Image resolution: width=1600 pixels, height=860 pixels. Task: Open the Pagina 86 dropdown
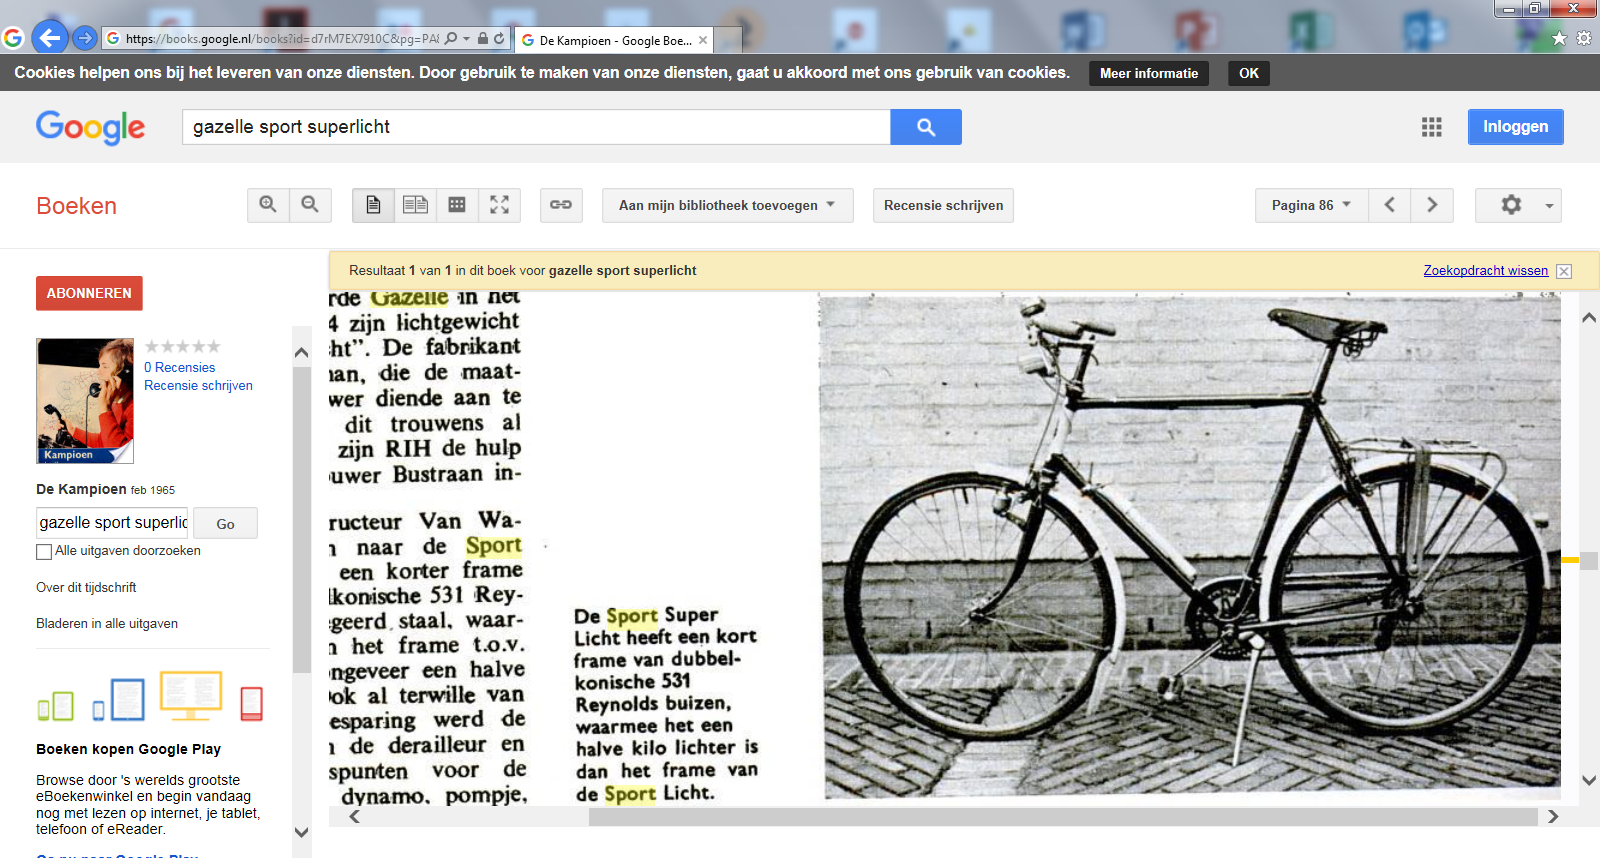[x=1311, y=205]
